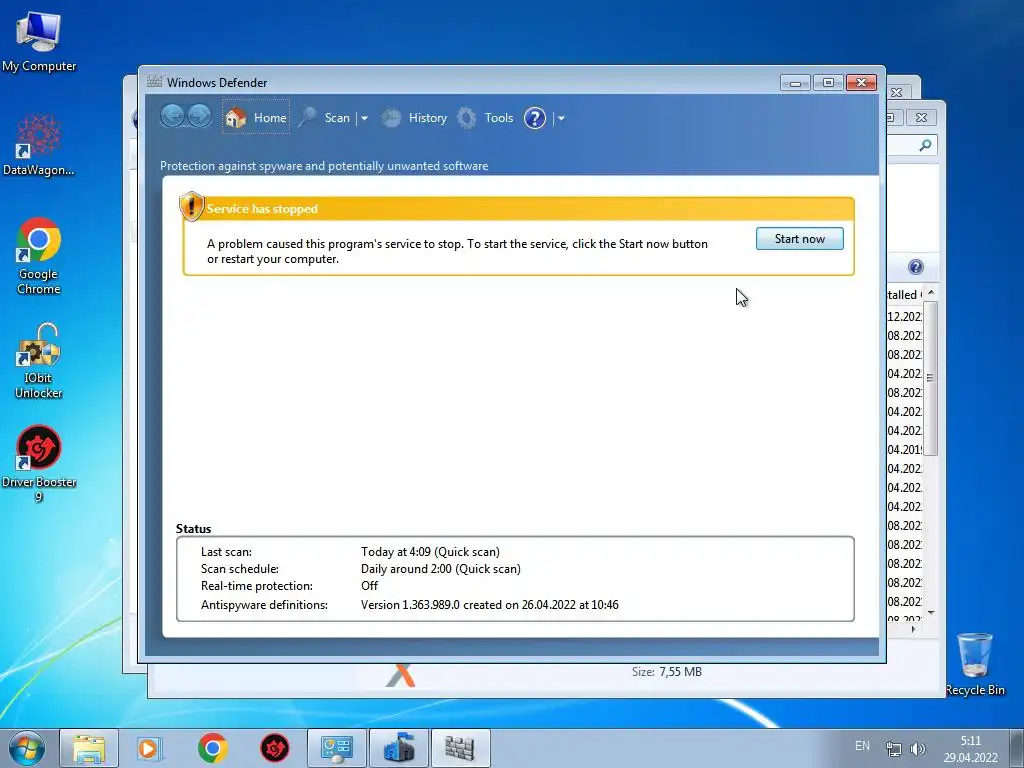Click the warning shield icon
This screenshot has width=1024, height=768.
click(x=191, y=206)
